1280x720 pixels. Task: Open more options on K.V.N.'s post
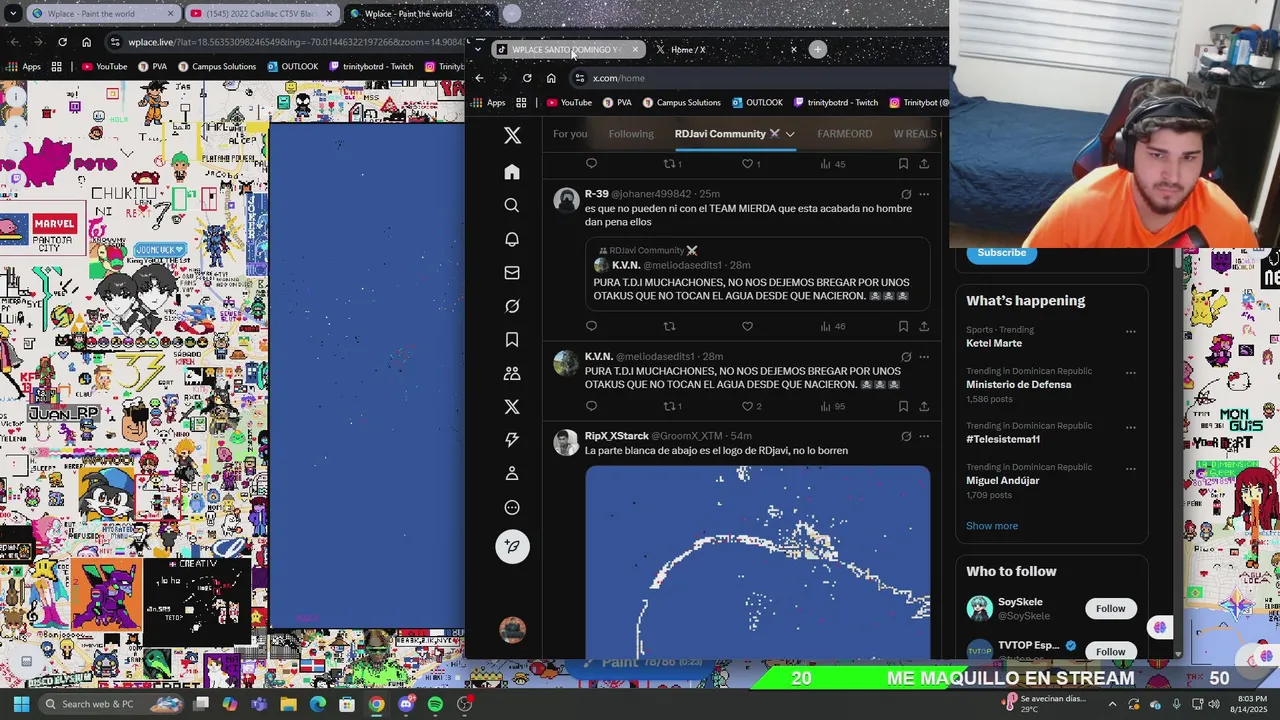click(924, 357)
